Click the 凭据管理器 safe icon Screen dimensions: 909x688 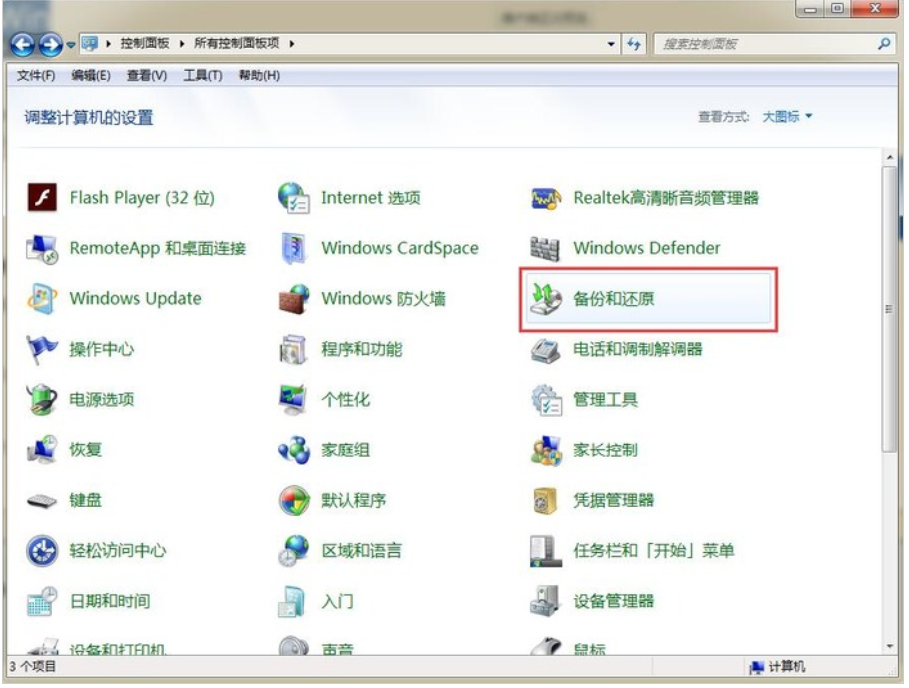(x=546, y=501)
